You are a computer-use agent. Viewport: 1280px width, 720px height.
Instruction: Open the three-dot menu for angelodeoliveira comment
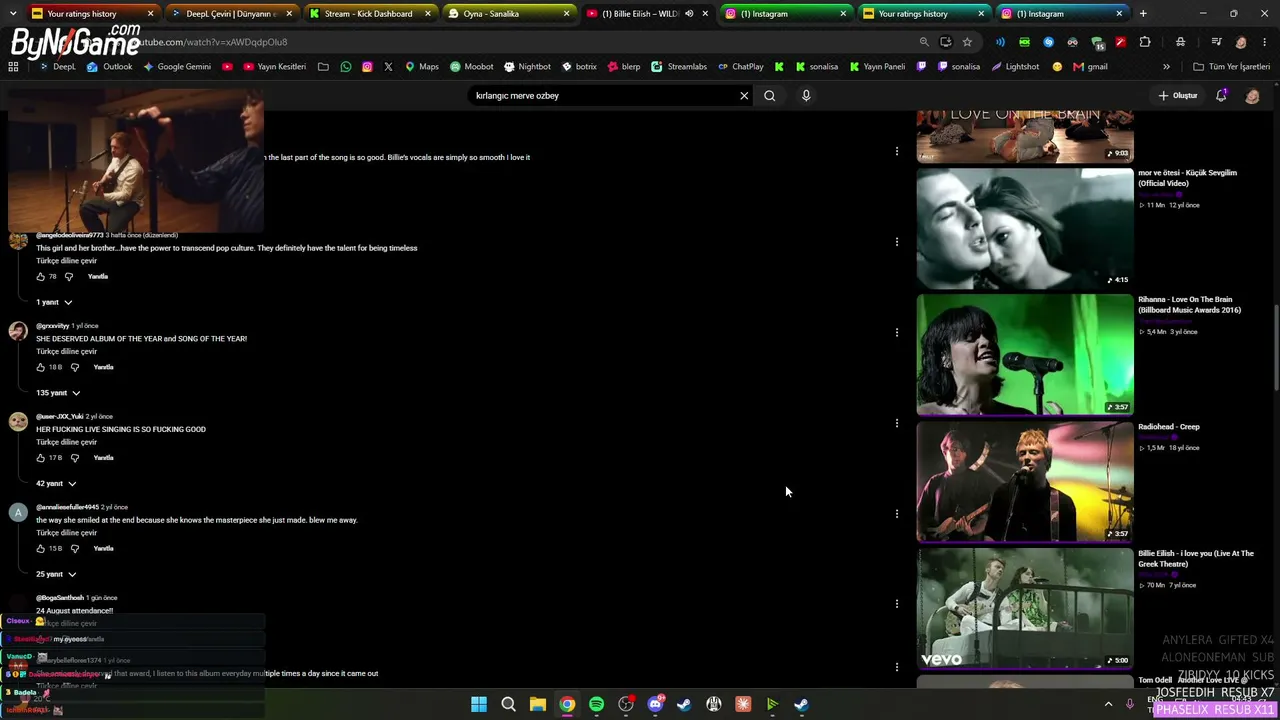pos(897,242)
